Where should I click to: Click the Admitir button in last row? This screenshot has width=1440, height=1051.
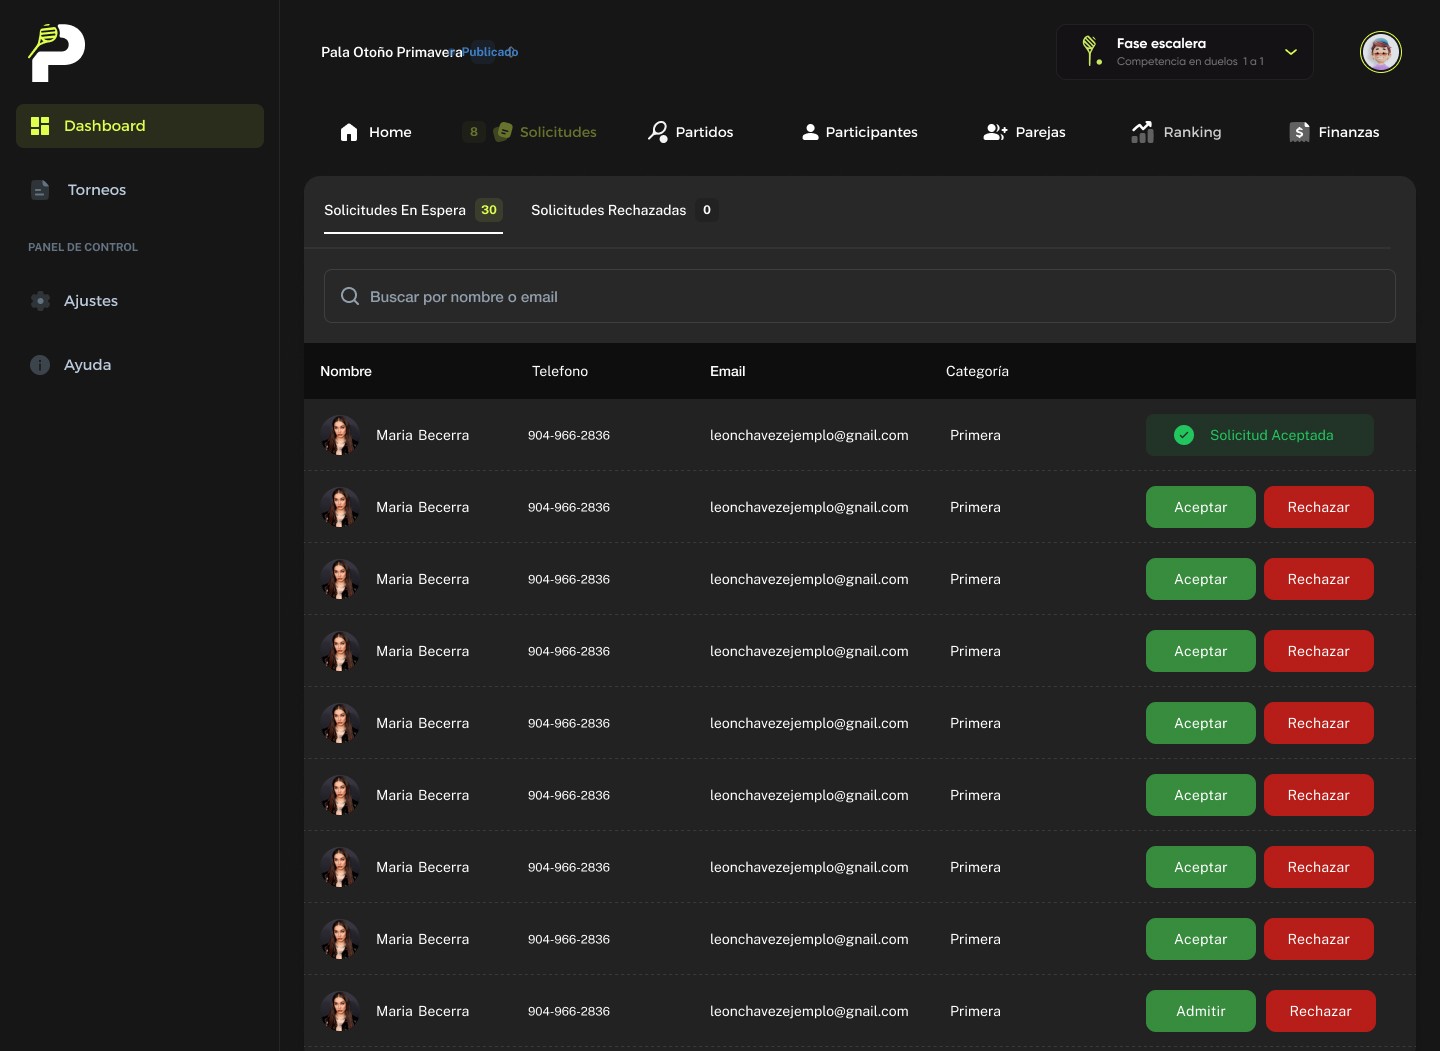tap(1200, 1011)
